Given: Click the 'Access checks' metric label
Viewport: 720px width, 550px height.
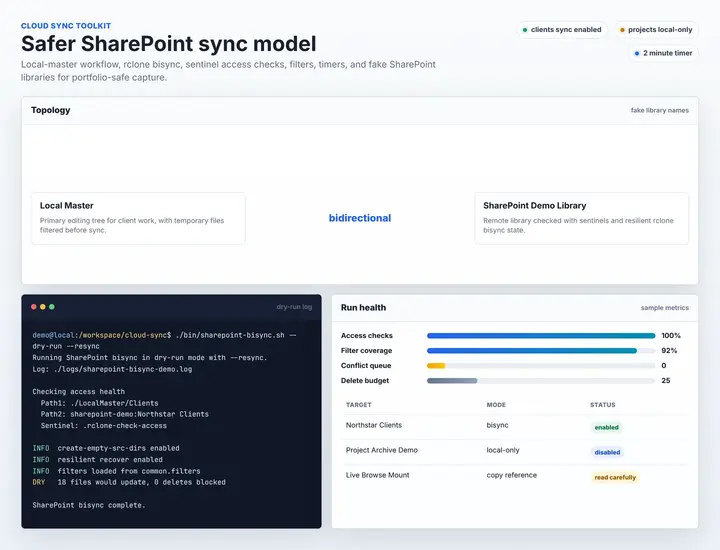Looking at the screenshot, I should point(366,336).
